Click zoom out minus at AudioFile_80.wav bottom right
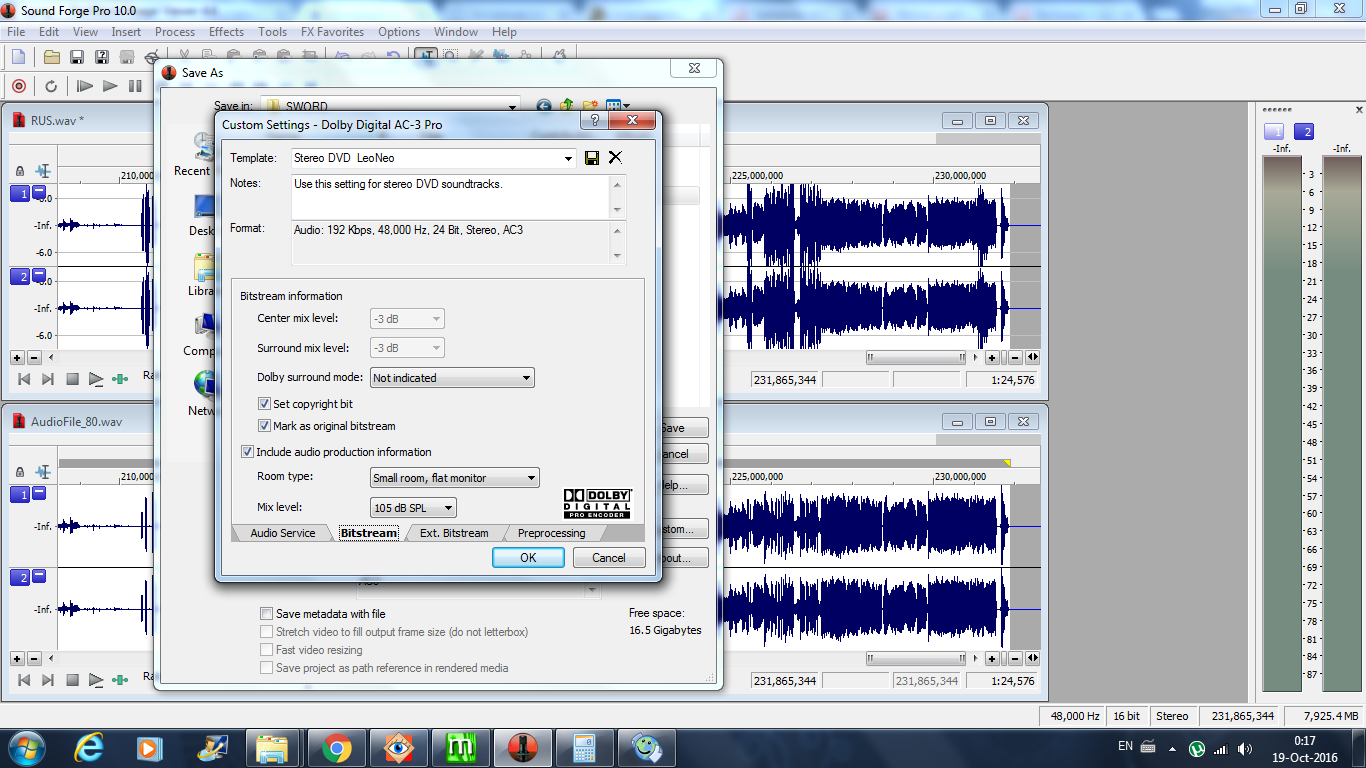Screen dimensions: 1366x768 [1015, 659]
